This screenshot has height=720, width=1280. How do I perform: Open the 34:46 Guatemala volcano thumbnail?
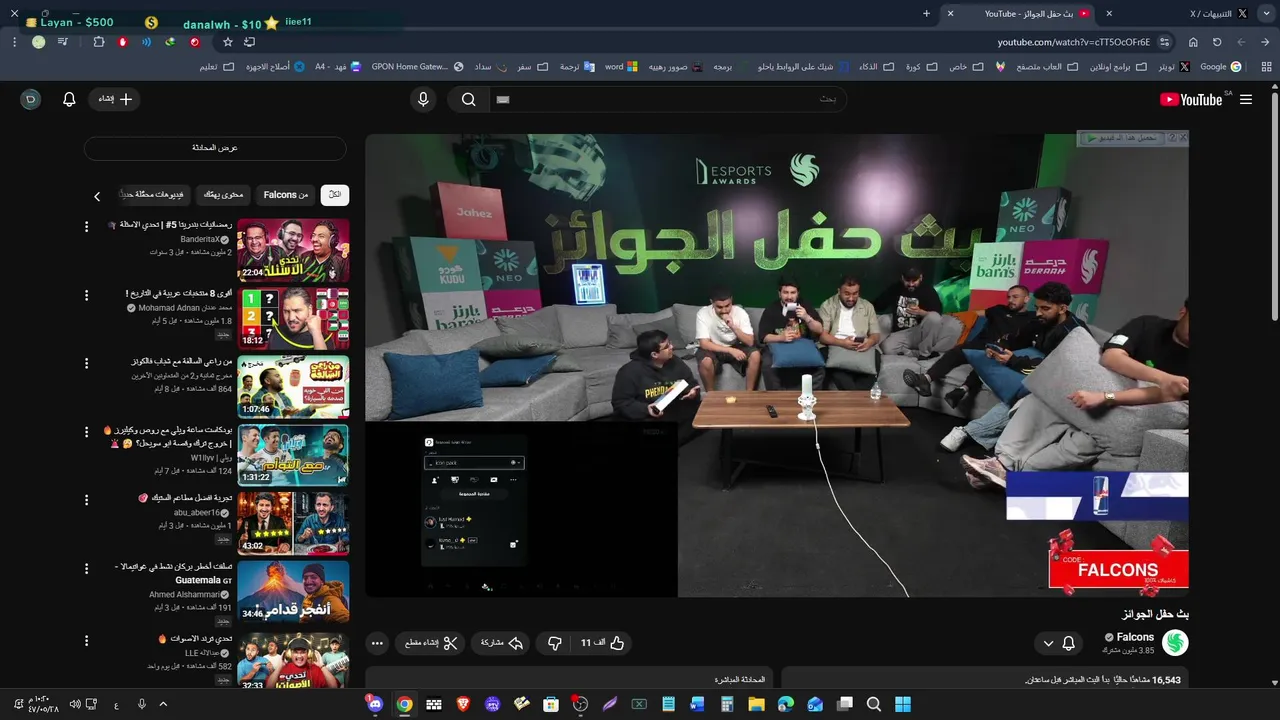pyautogui.click(x=293, y=591)
